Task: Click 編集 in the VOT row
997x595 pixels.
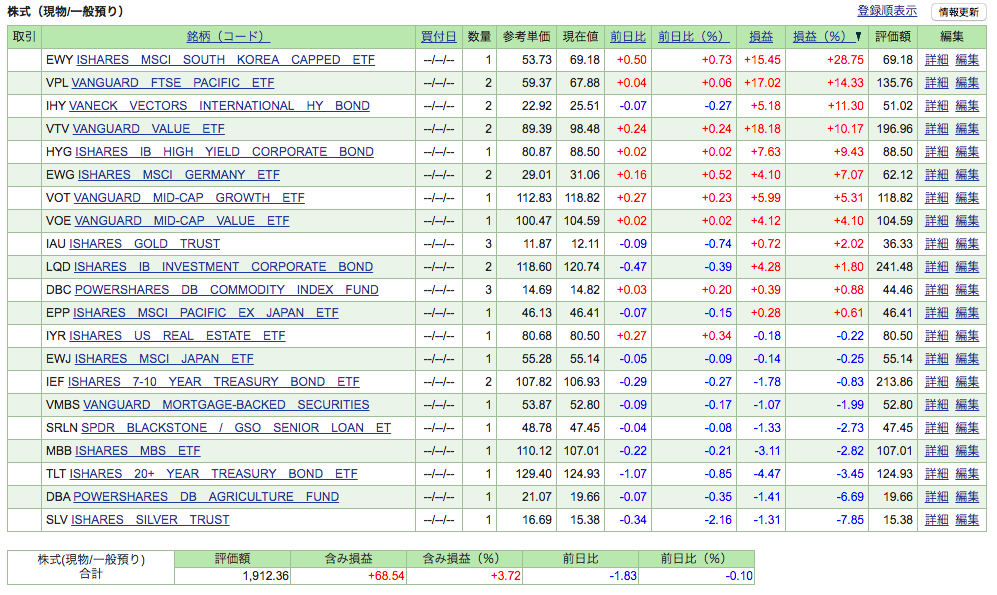Action: click(x=967, y=198)
